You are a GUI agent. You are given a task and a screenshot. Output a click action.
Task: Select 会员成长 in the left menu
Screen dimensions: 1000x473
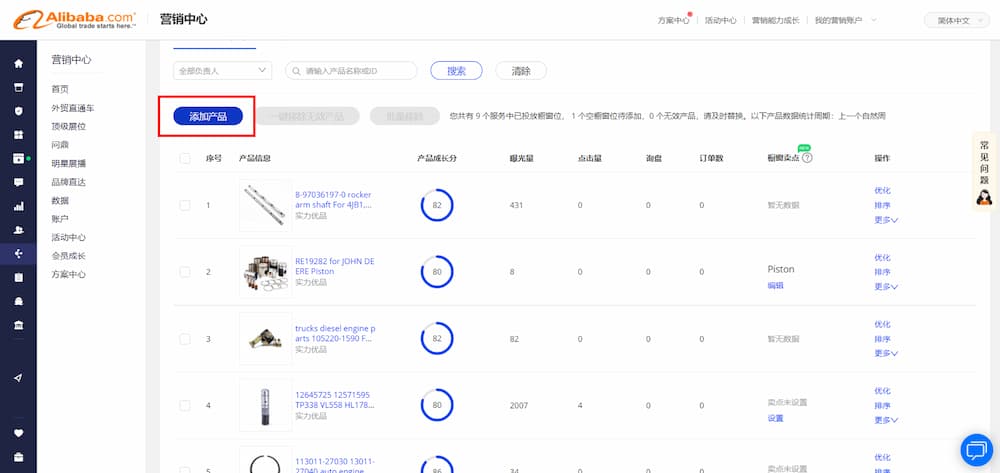tap(68, 256)
